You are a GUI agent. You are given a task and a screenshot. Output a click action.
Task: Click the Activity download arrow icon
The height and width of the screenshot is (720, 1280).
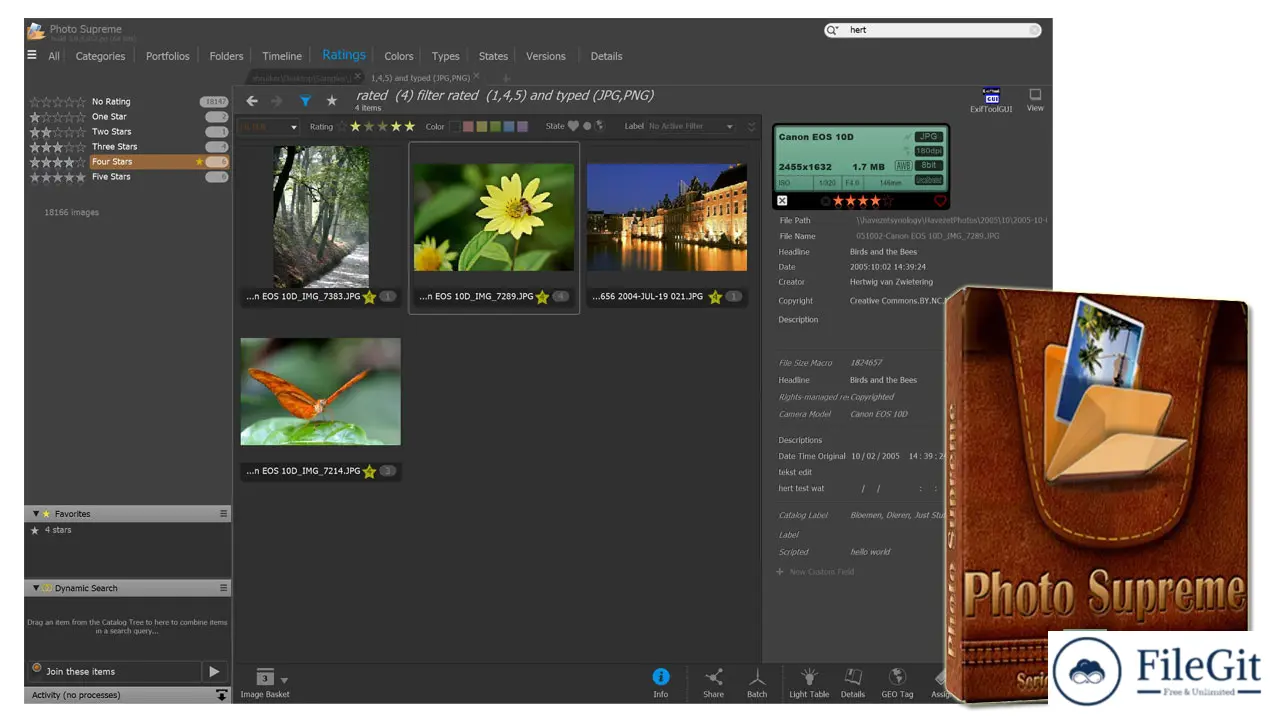click(221, 695)
